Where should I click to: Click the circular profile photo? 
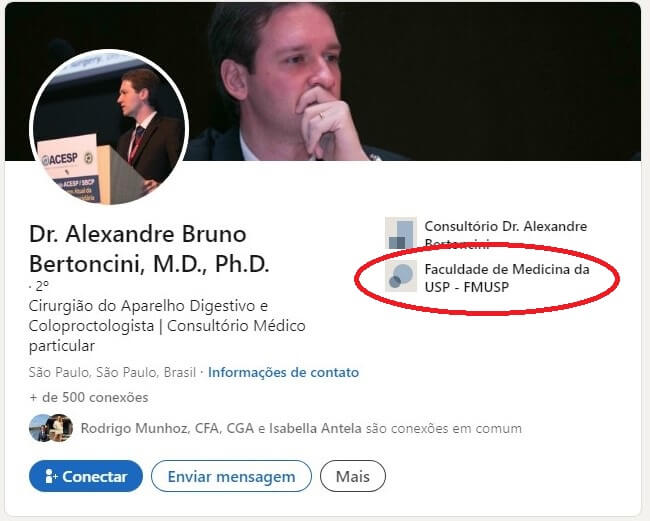coord(109,127)
